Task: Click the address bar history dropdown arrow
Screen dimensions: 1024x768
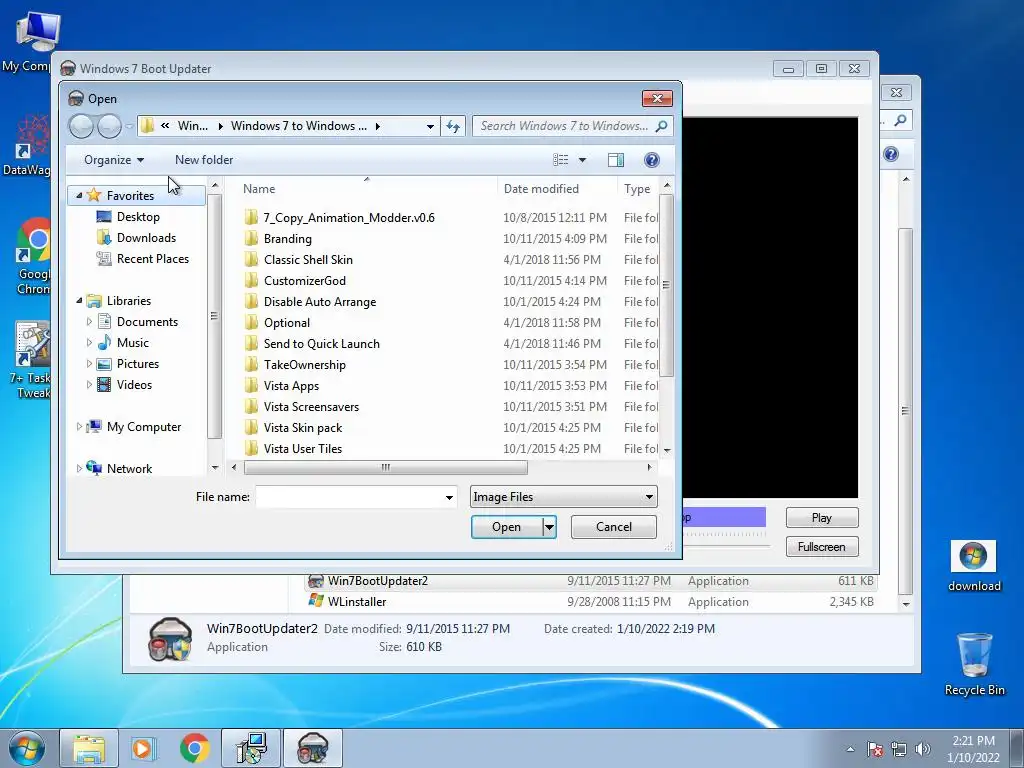Action: pos(430,127)
